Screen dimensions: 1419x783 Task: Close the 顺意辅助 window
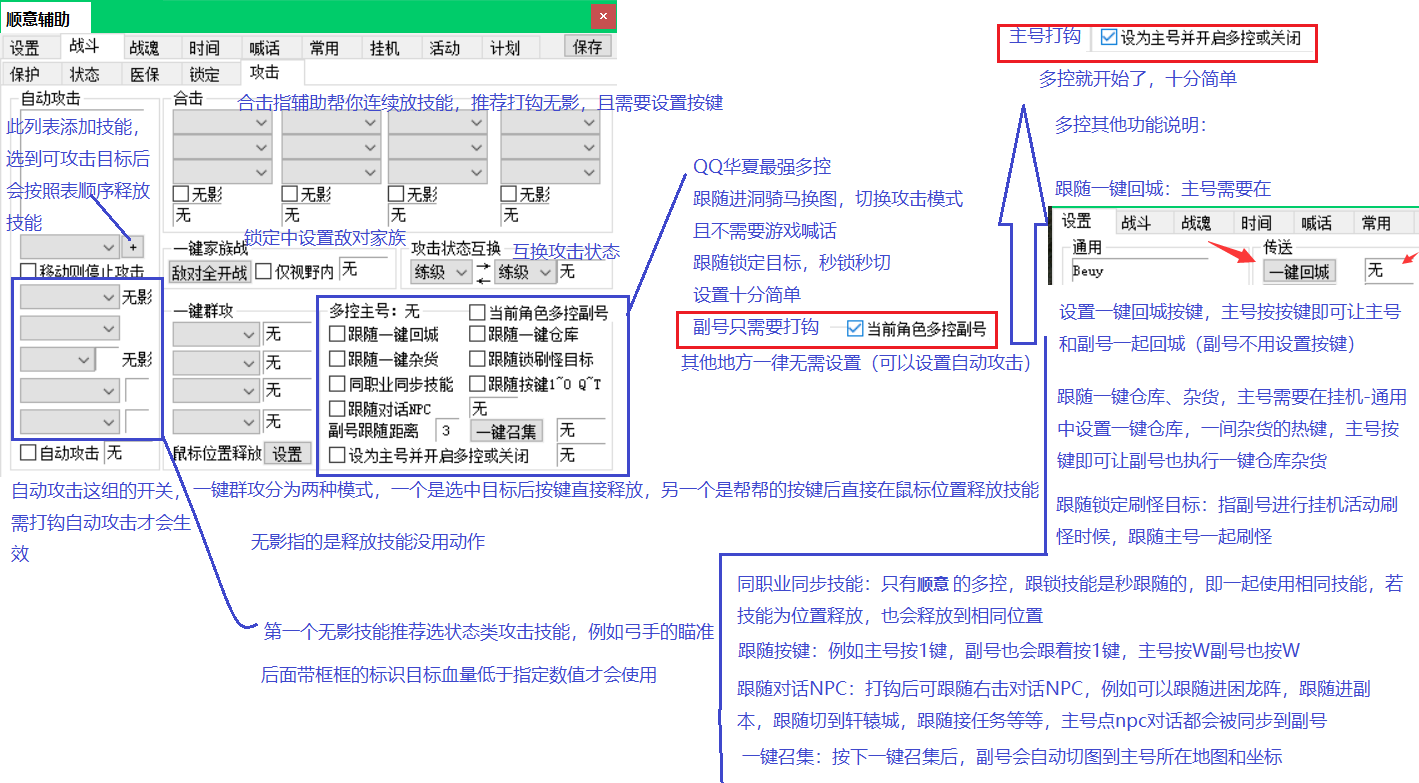tap(602, 16)
